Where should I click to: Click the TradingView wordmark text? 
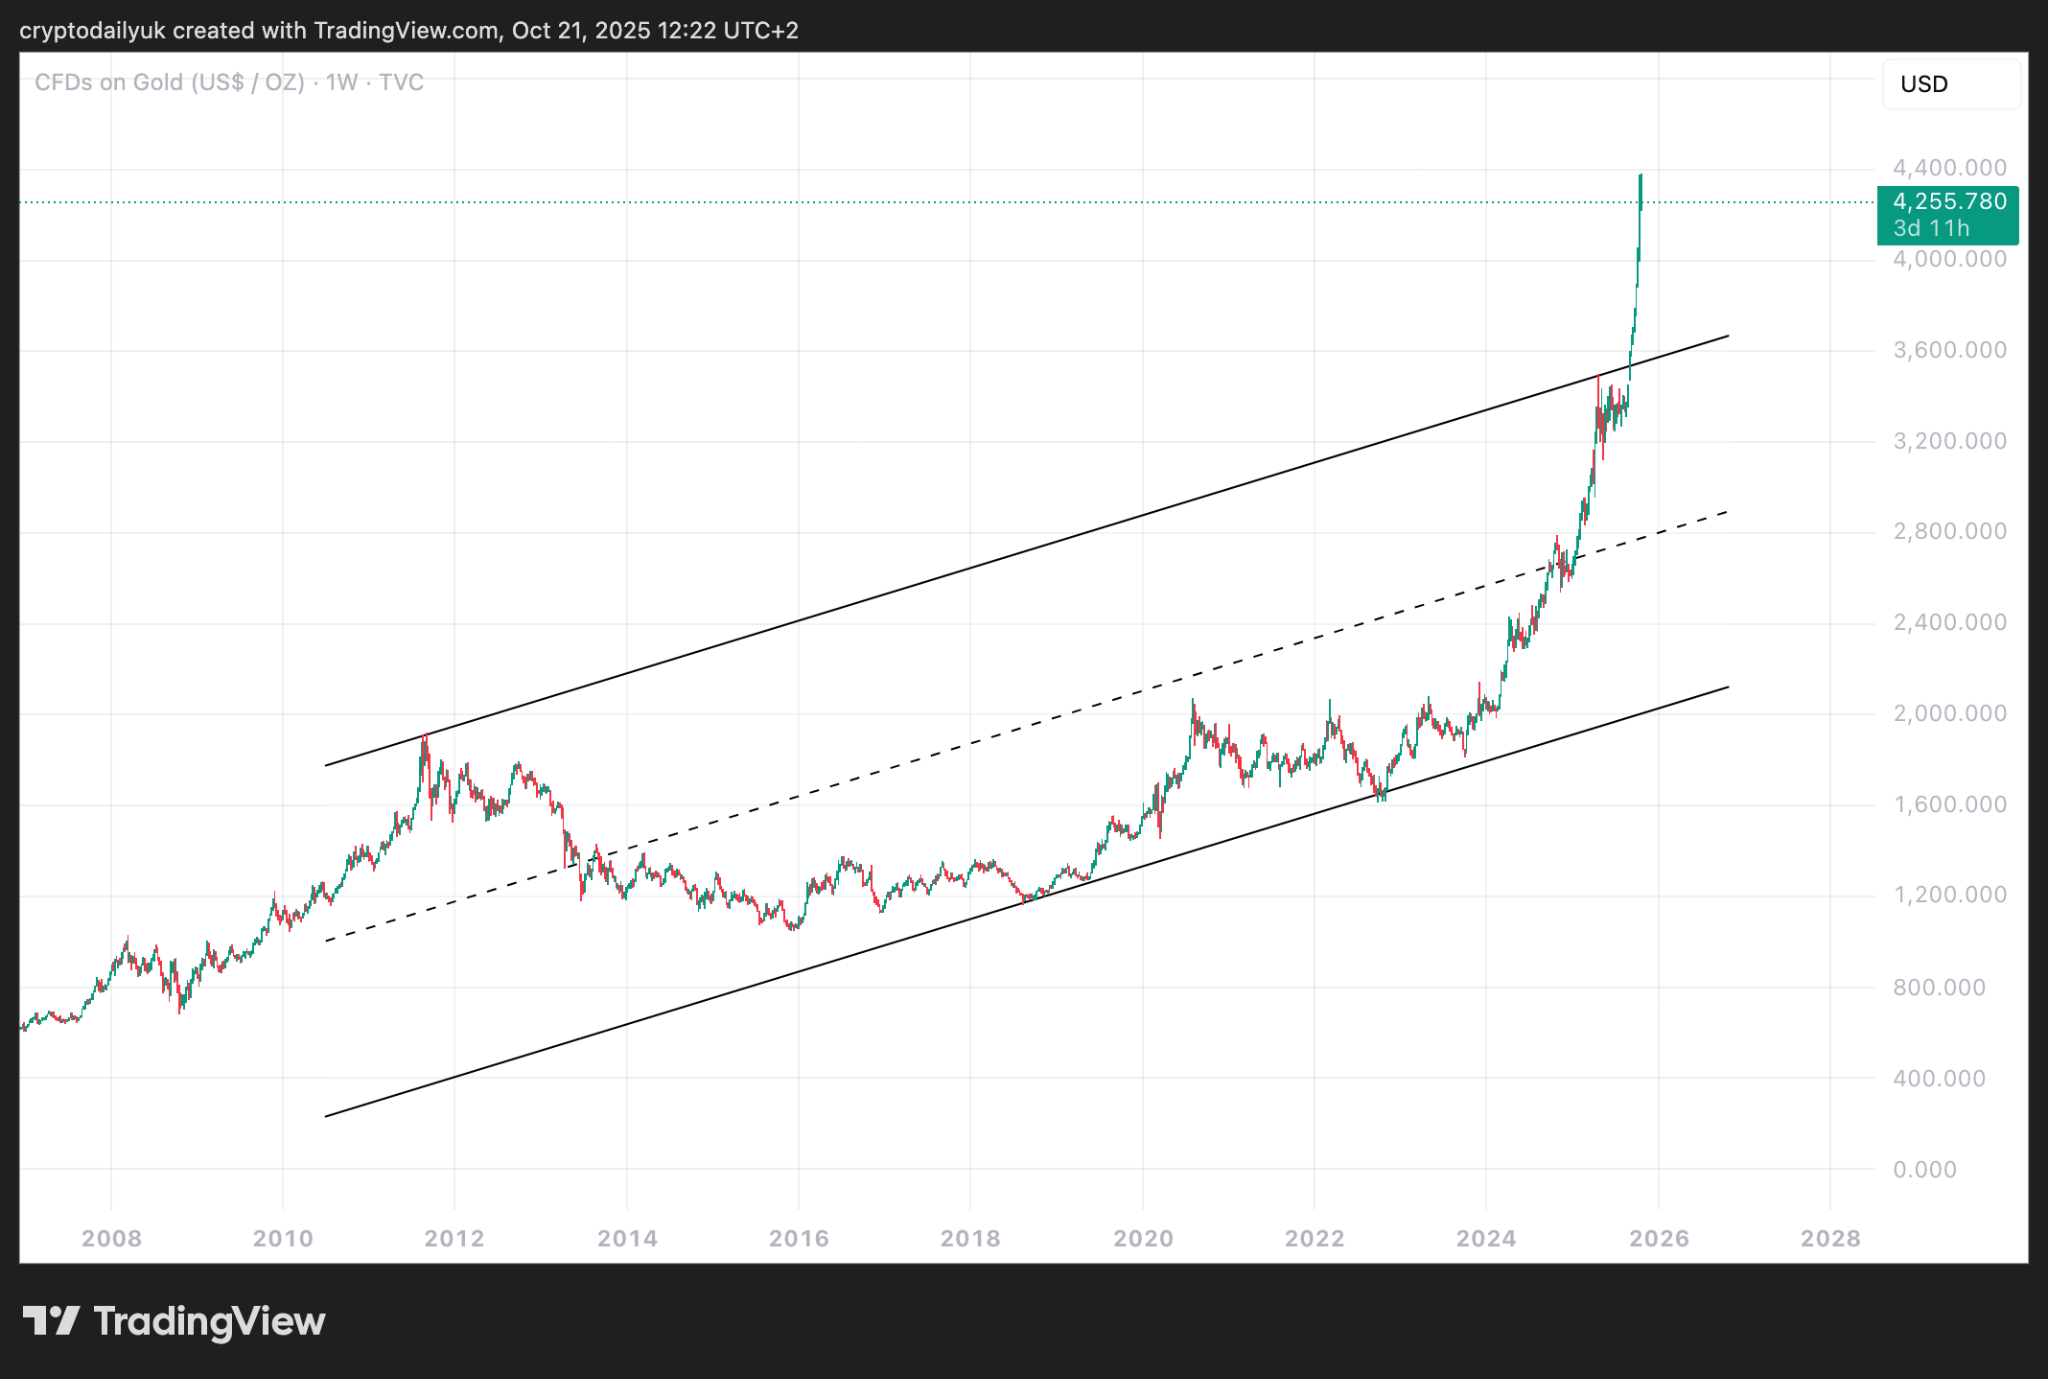(x=209, y=1321)
